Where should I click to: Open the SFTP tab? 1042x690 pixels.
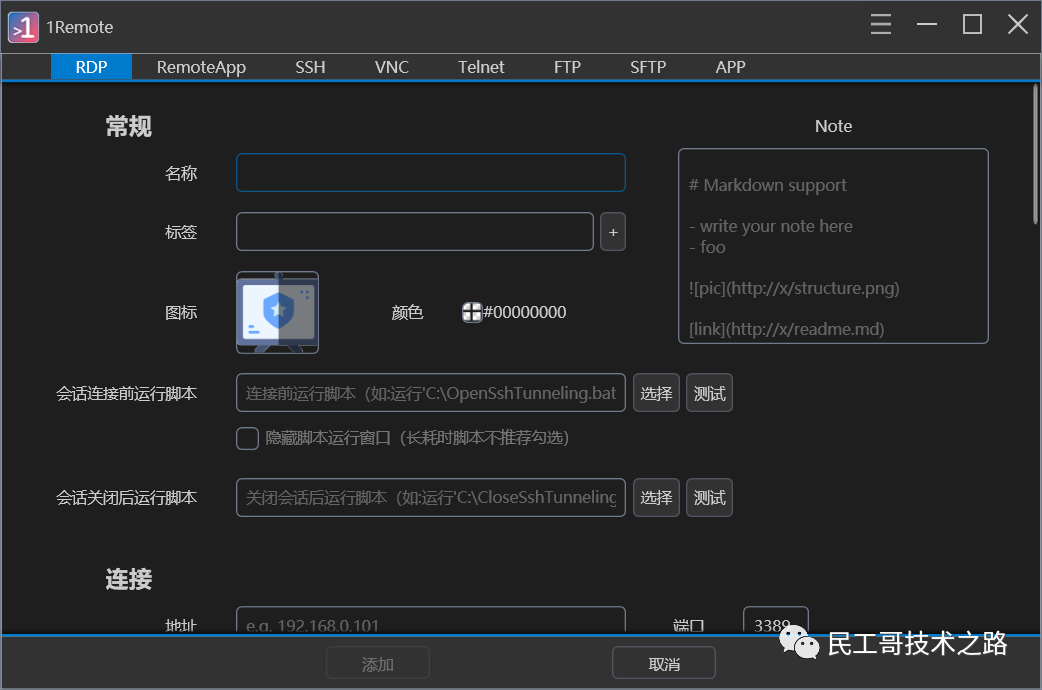(648, 67)
